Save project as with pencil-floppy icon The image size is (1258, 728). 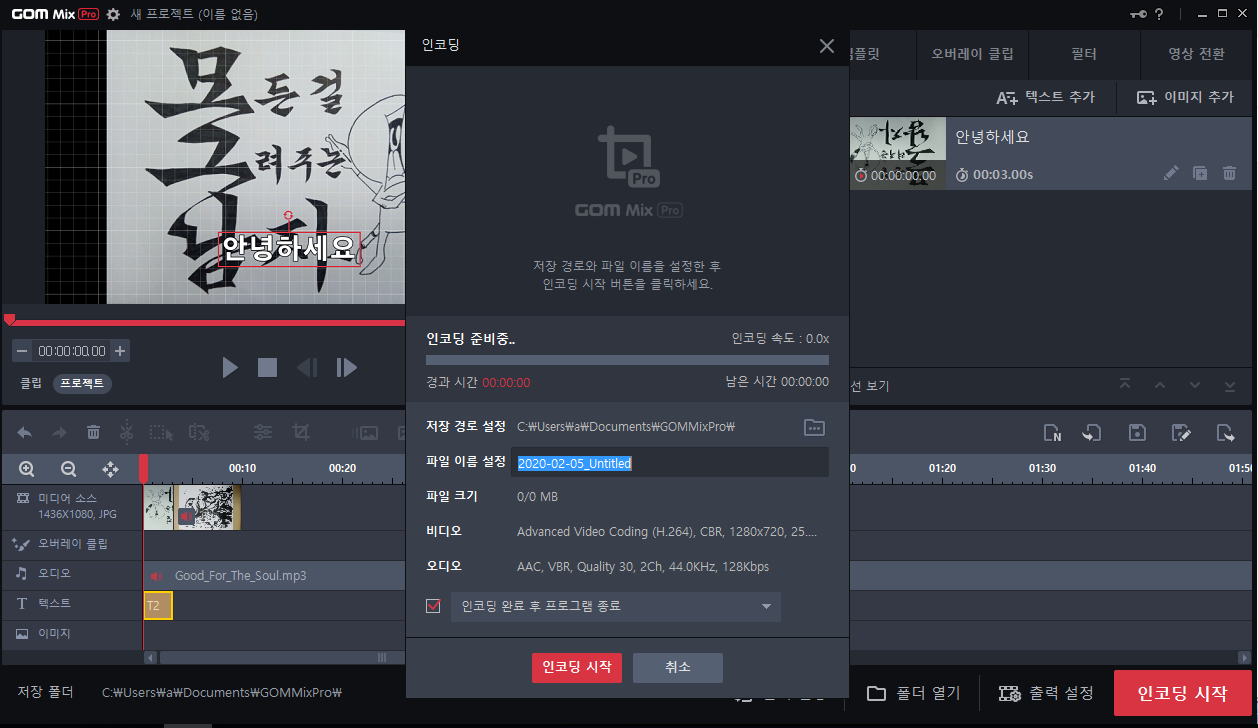point(1181,433)
